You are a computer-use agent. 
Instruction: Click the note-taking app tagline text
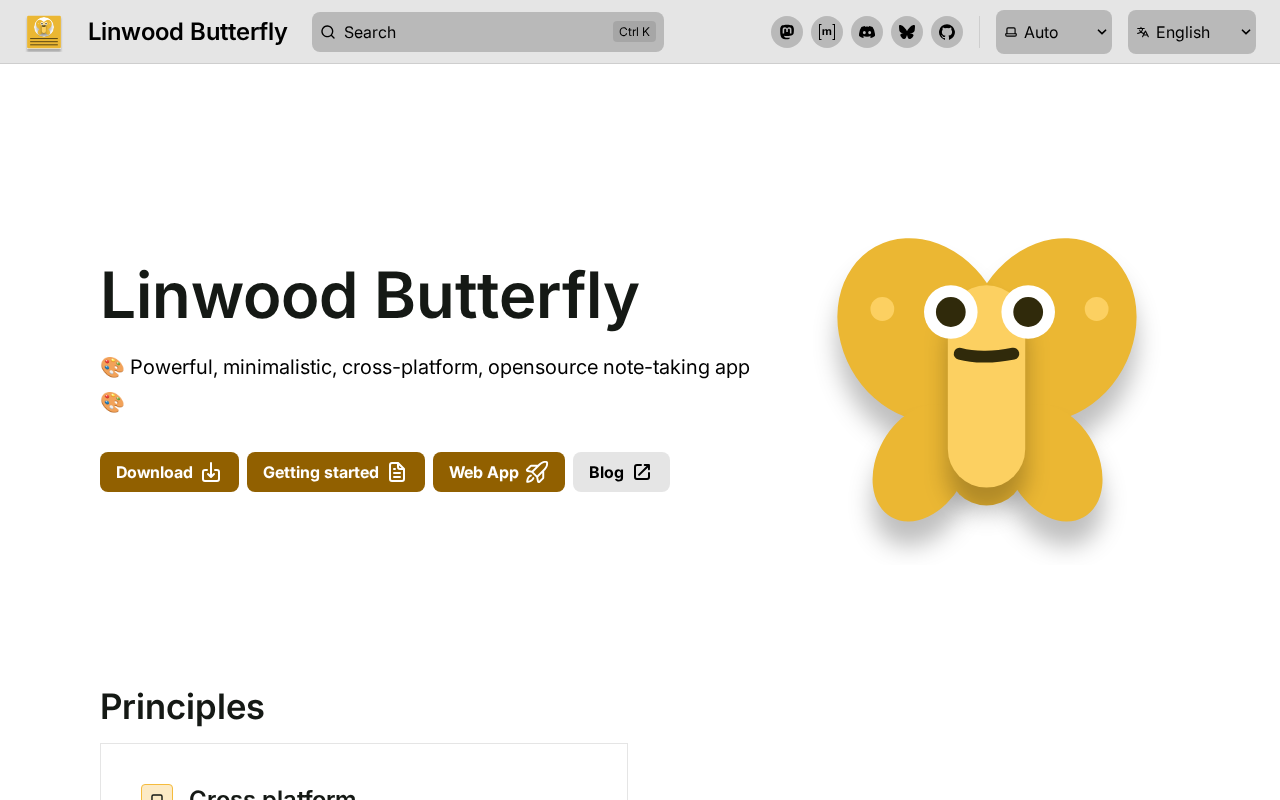(x=440, y=367)
